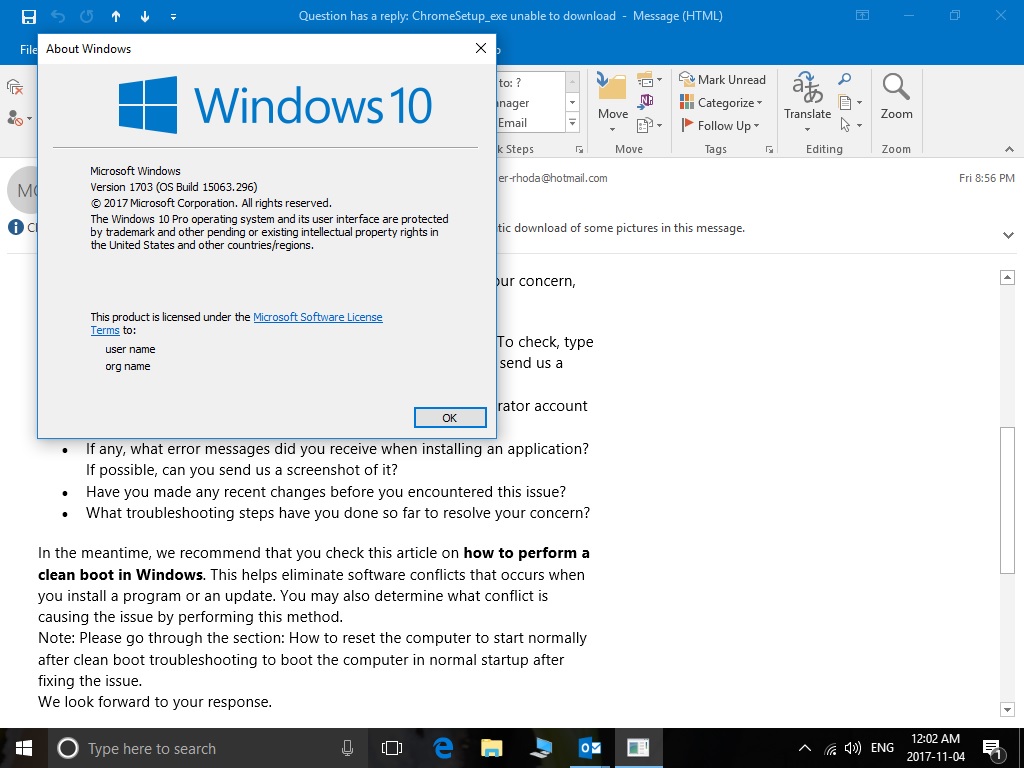Open the Action Center notifications

coord(992,748)
